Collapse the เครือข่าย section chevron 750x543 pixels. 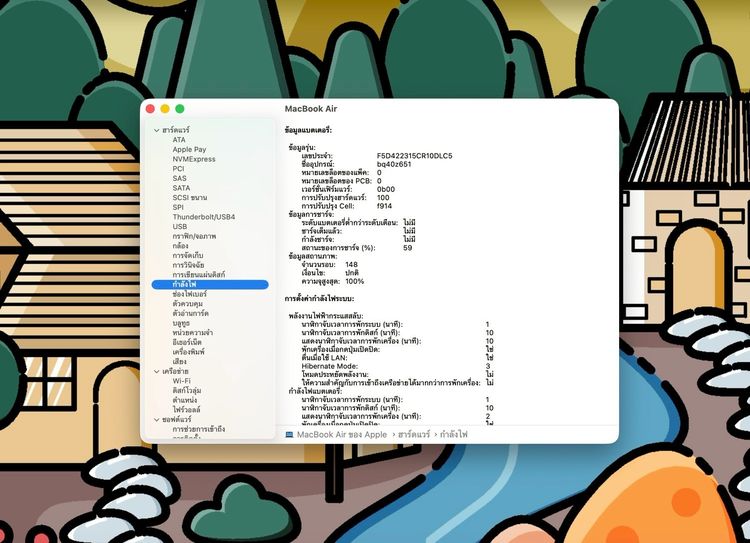156,371
